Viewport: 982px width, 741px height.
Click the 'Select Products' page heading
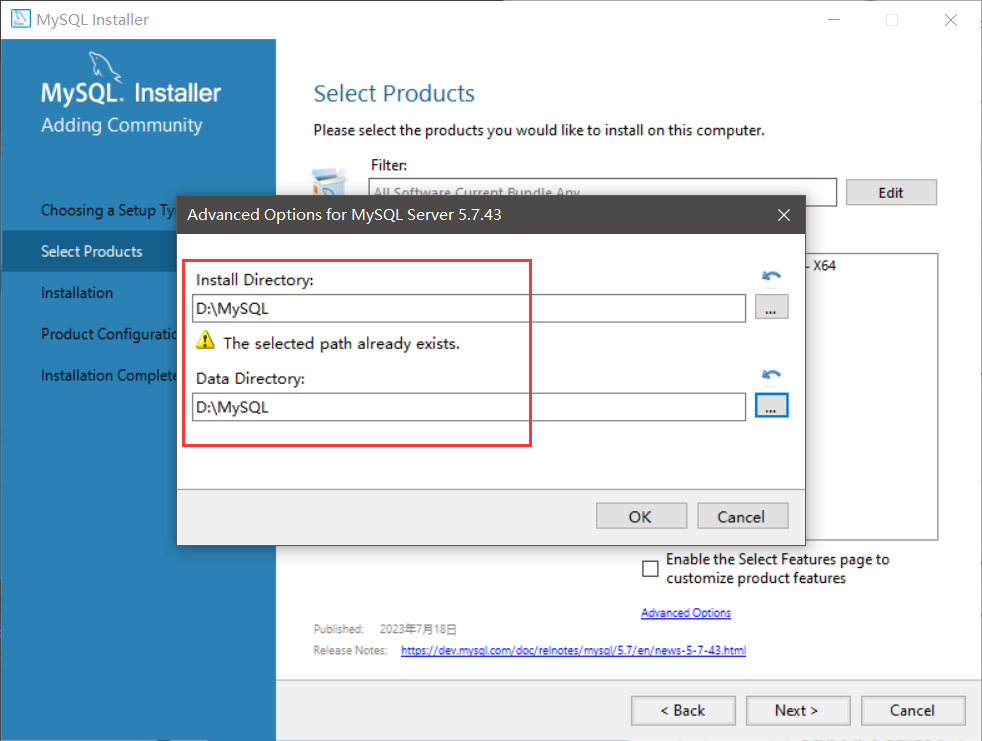pyautogui.click(x=394, y=93)
